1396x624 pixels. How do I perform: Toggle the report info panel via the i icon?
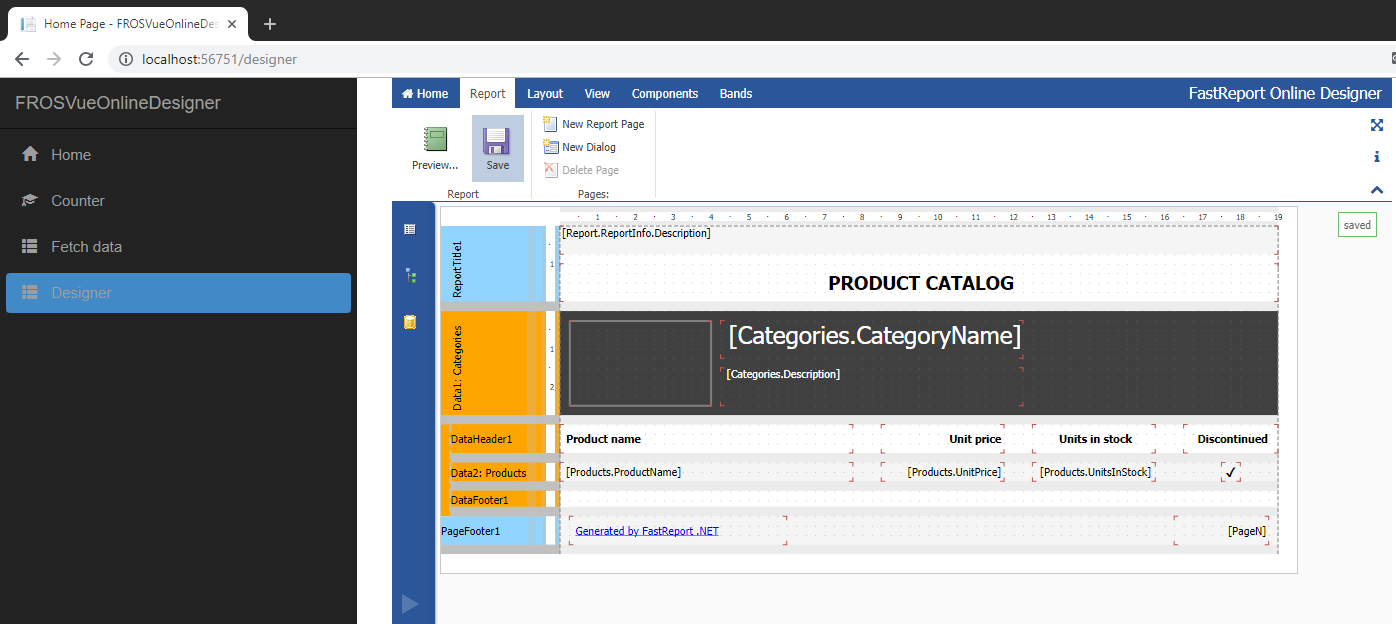pos(1377,156)
